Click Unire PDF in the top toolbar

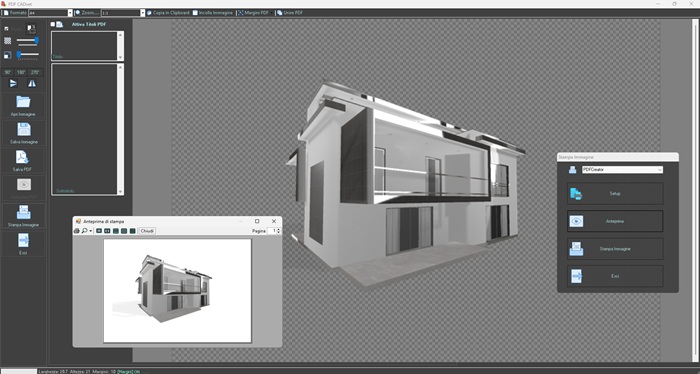(x=289, y=13)
